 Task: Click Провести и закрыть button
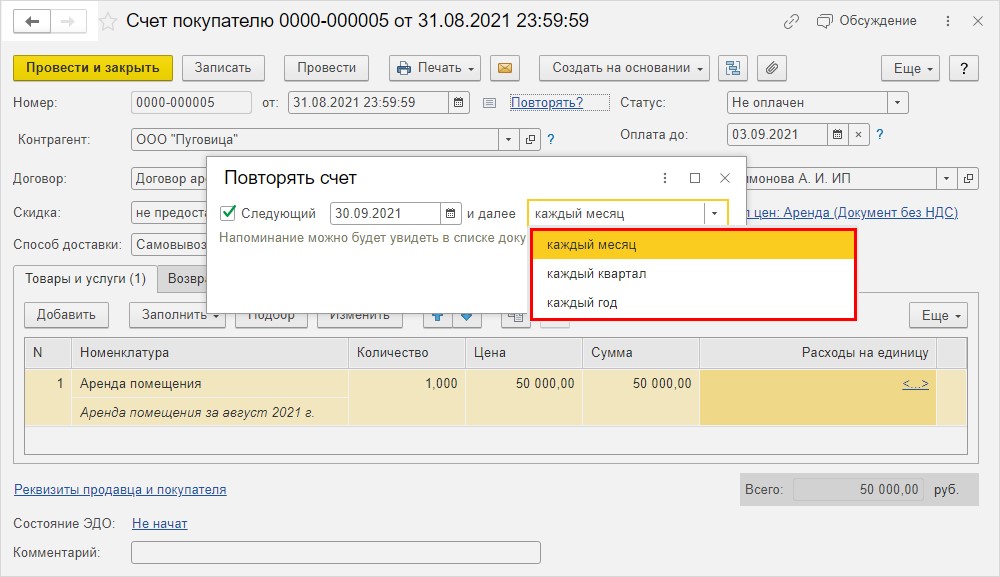click(93, 68)
